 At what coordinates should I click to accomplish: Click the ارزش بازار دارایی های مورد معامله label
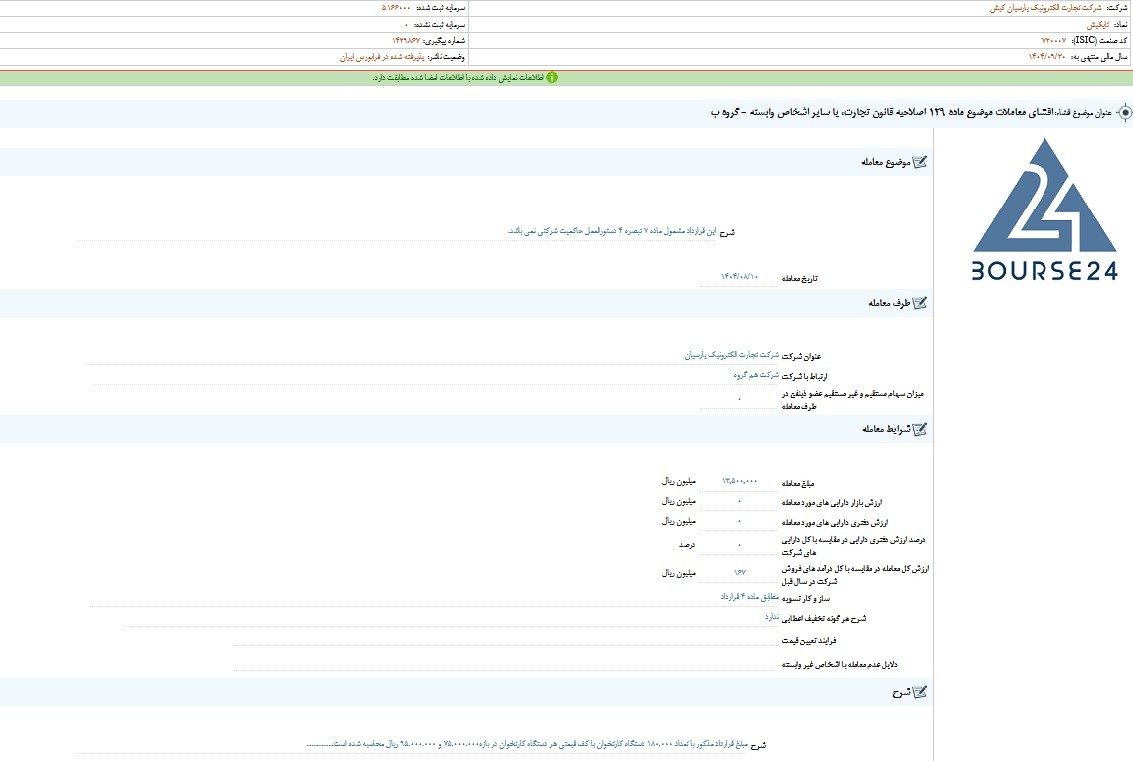click(x=832, y=502)
